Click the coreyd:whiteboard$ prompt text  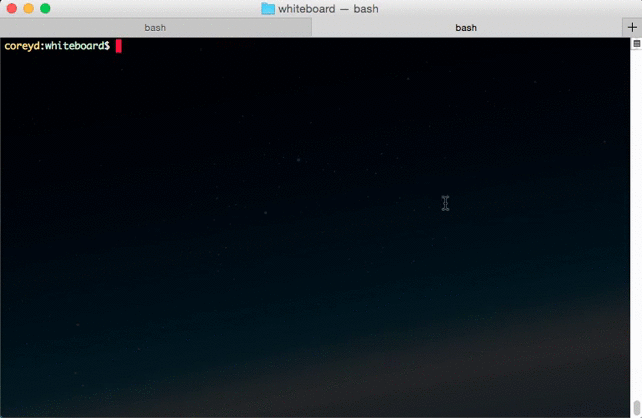[x=57, y=46]
